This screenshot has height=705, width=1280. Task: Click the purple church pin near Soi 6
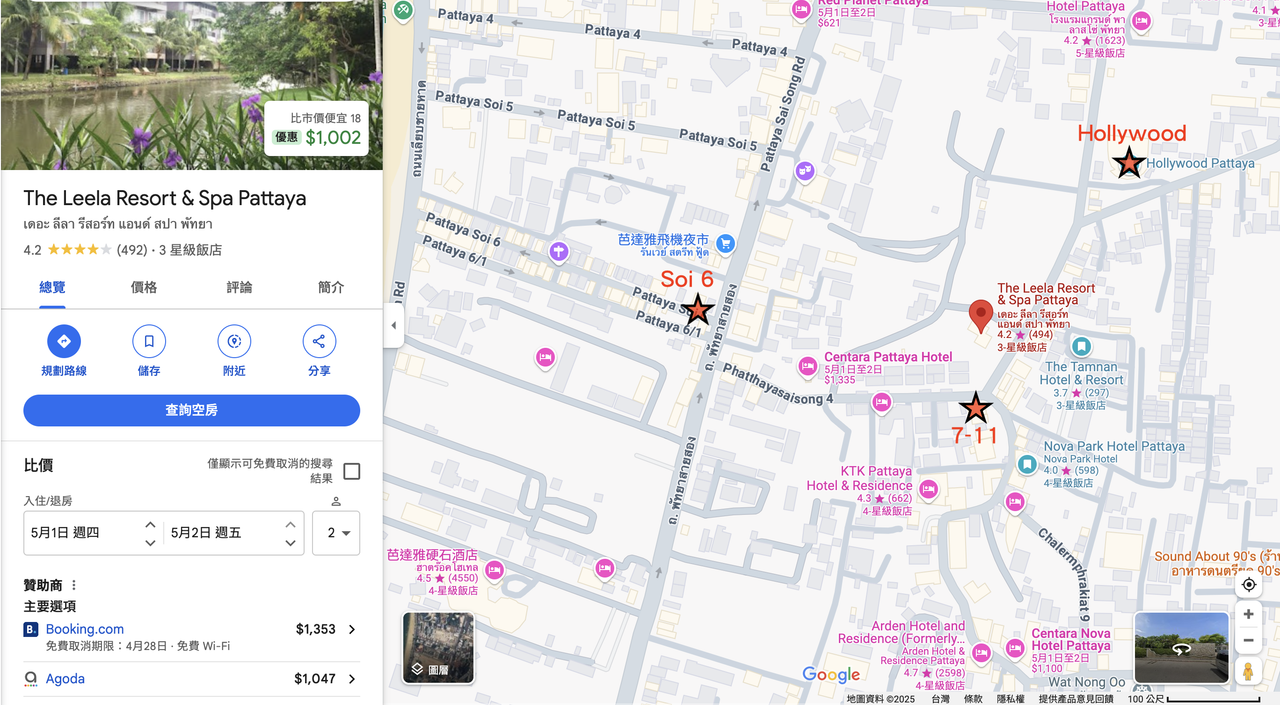point(558,252)
